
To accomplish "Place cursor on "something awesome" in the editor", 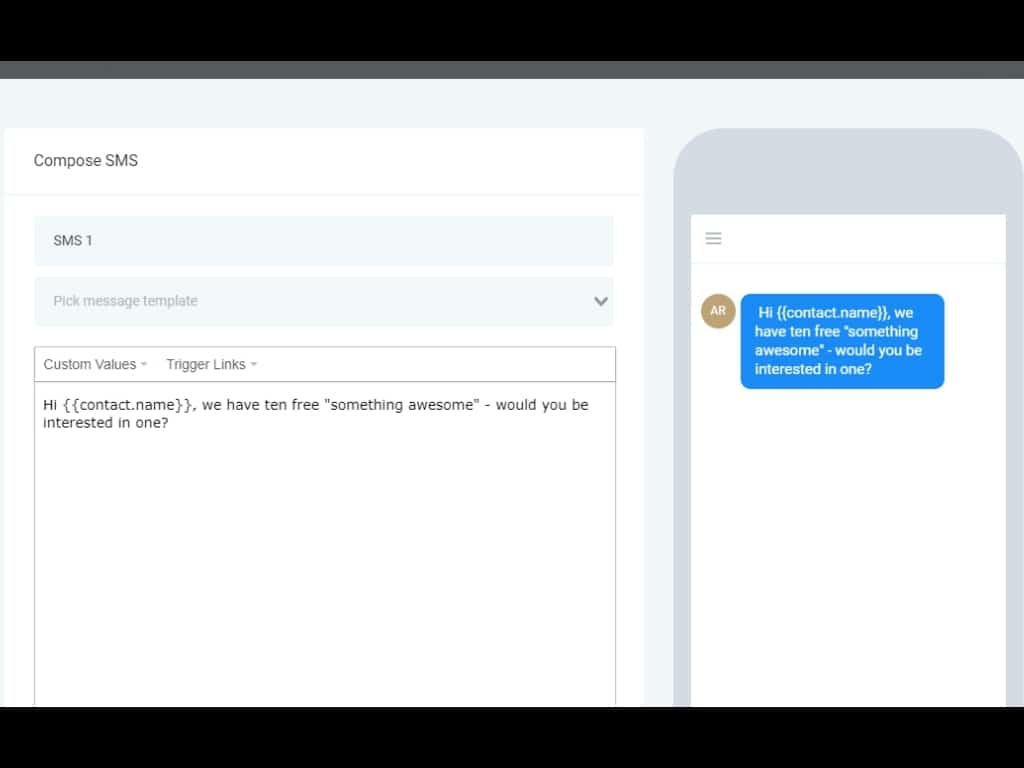I will [401, 405].
